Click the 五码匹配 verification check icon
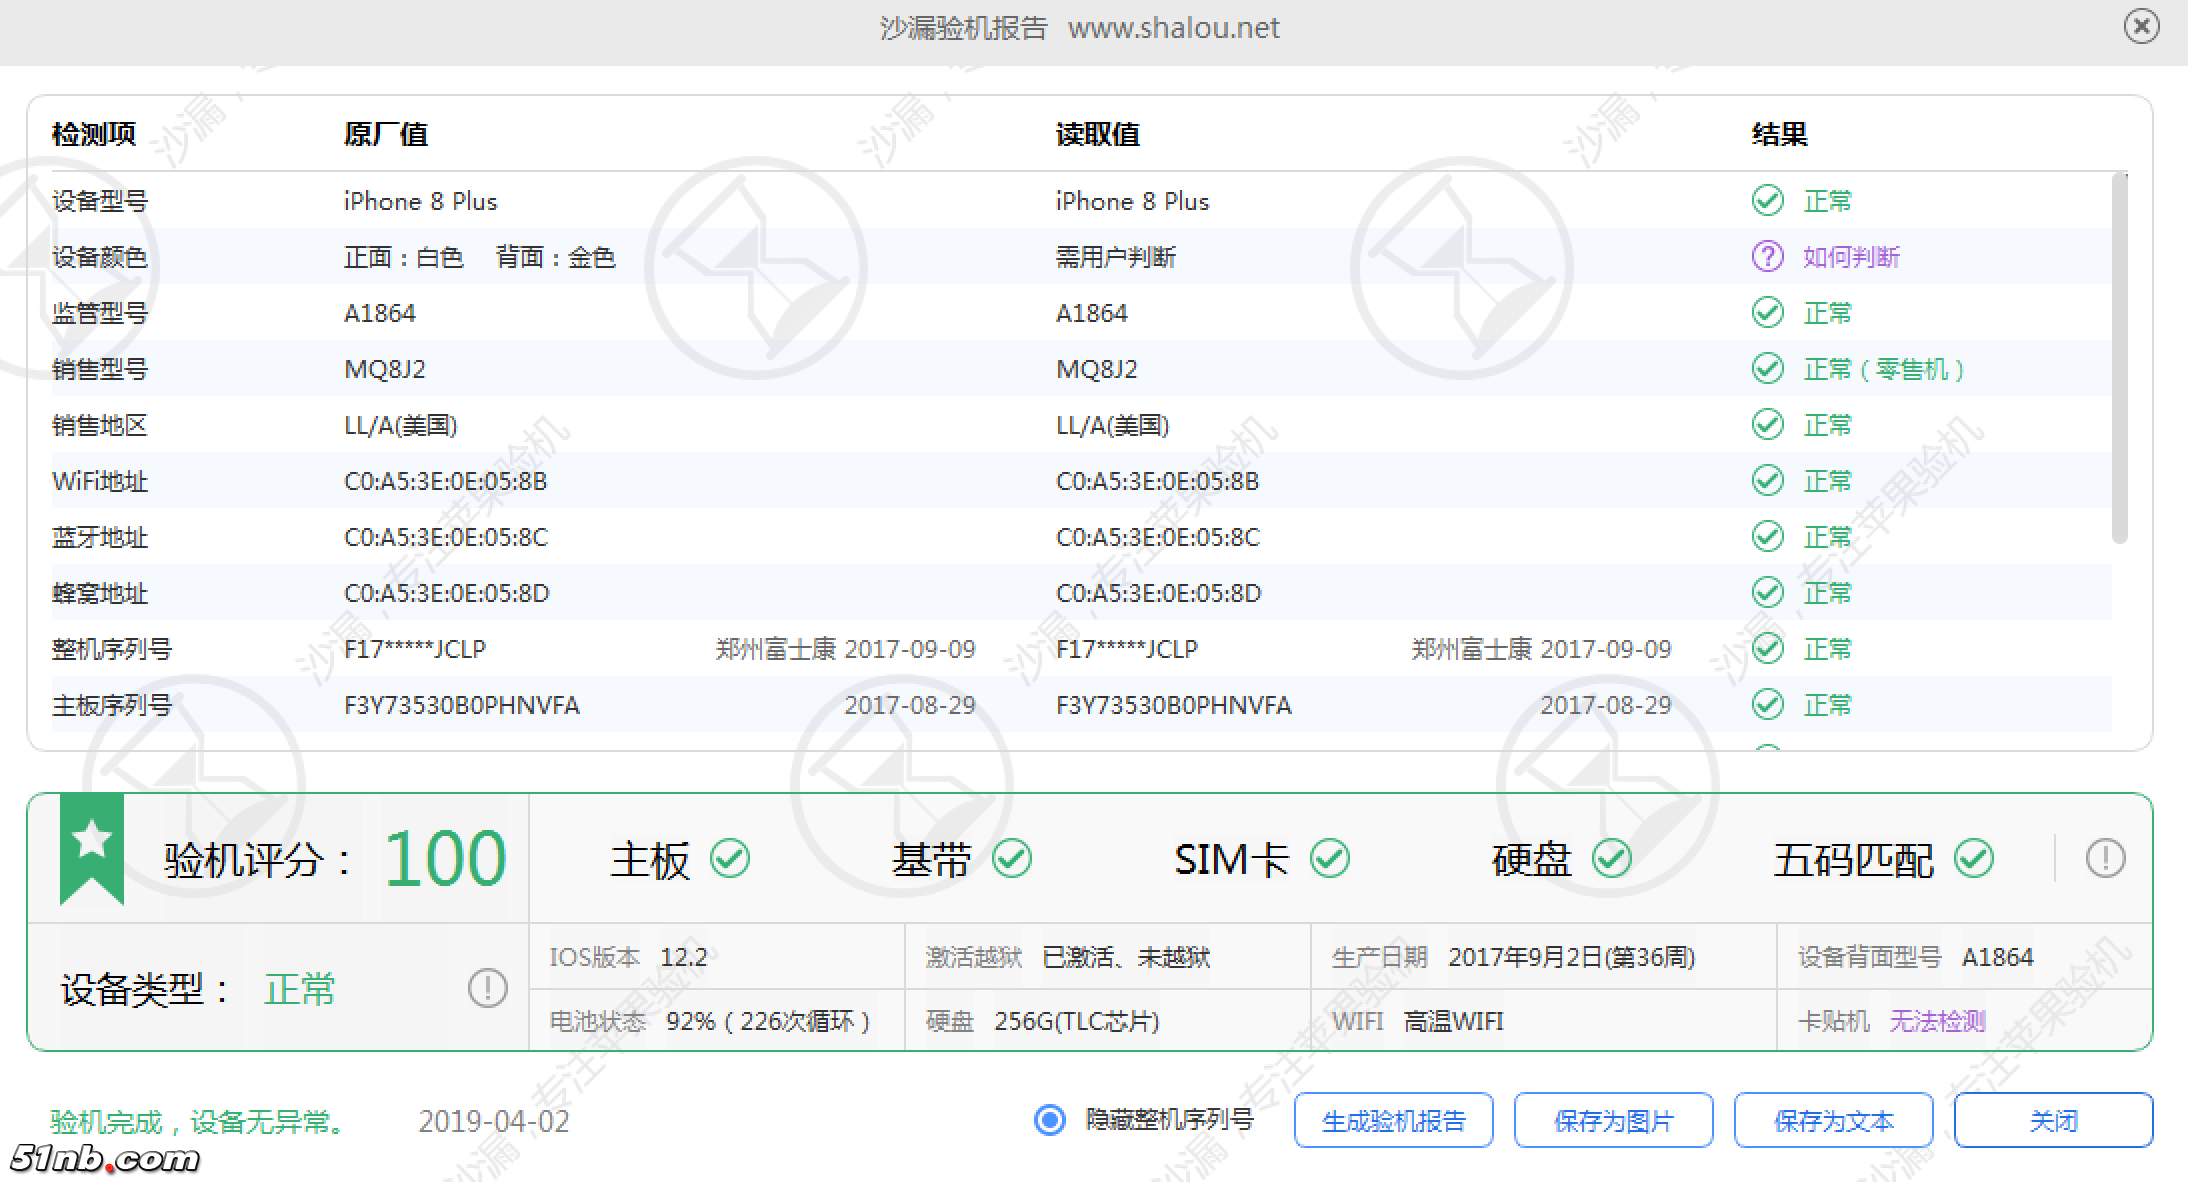The height and width of the screenshot is (1182, 2188). [x=1973, y=858]
